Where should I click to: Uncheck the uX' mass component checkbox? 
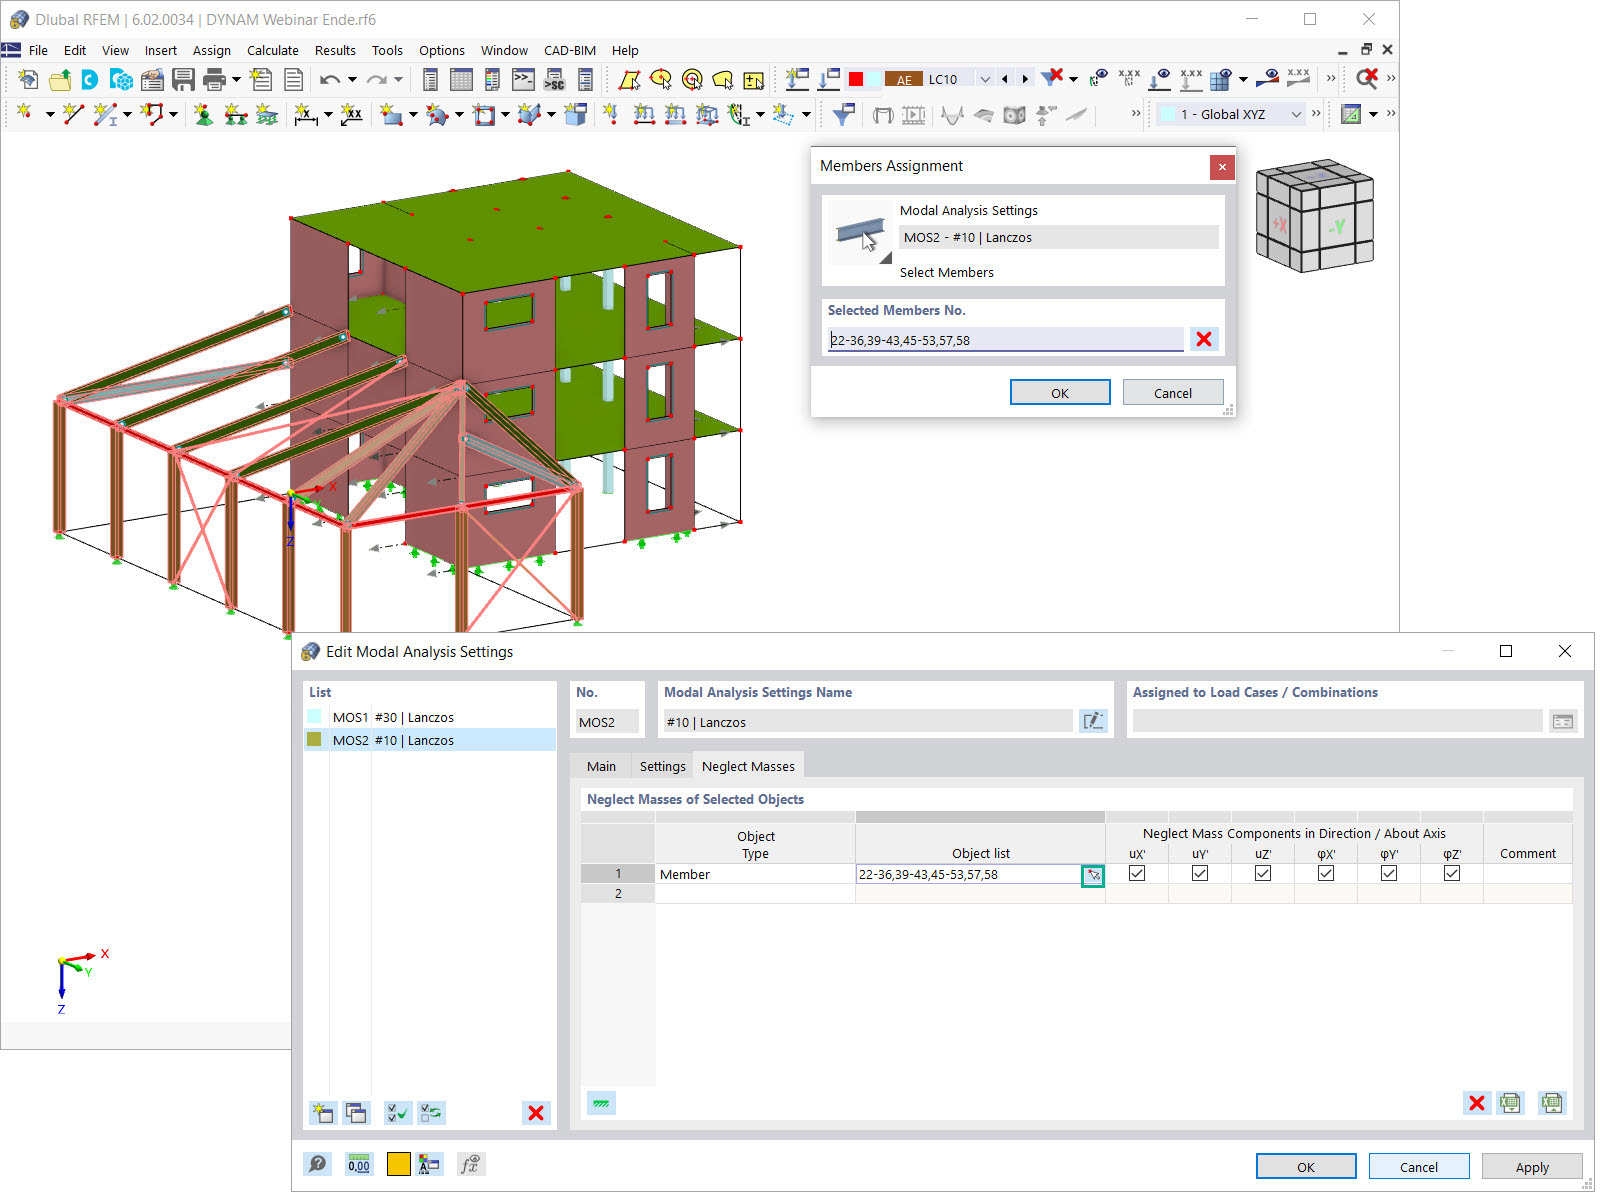click(x=1137, y=873)
